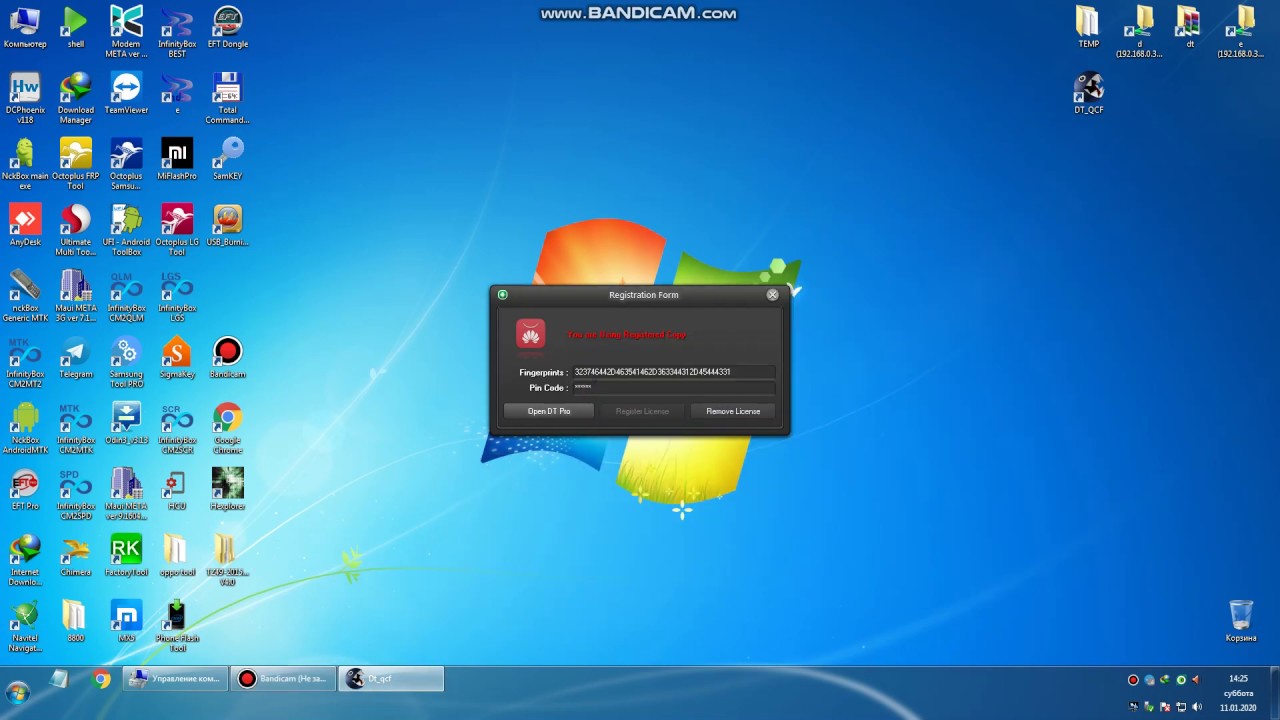This screenshot has width=1280, height=720.
Task: Select the Odin3_v3.13 shortcut
Action: [x=126, y=423]
